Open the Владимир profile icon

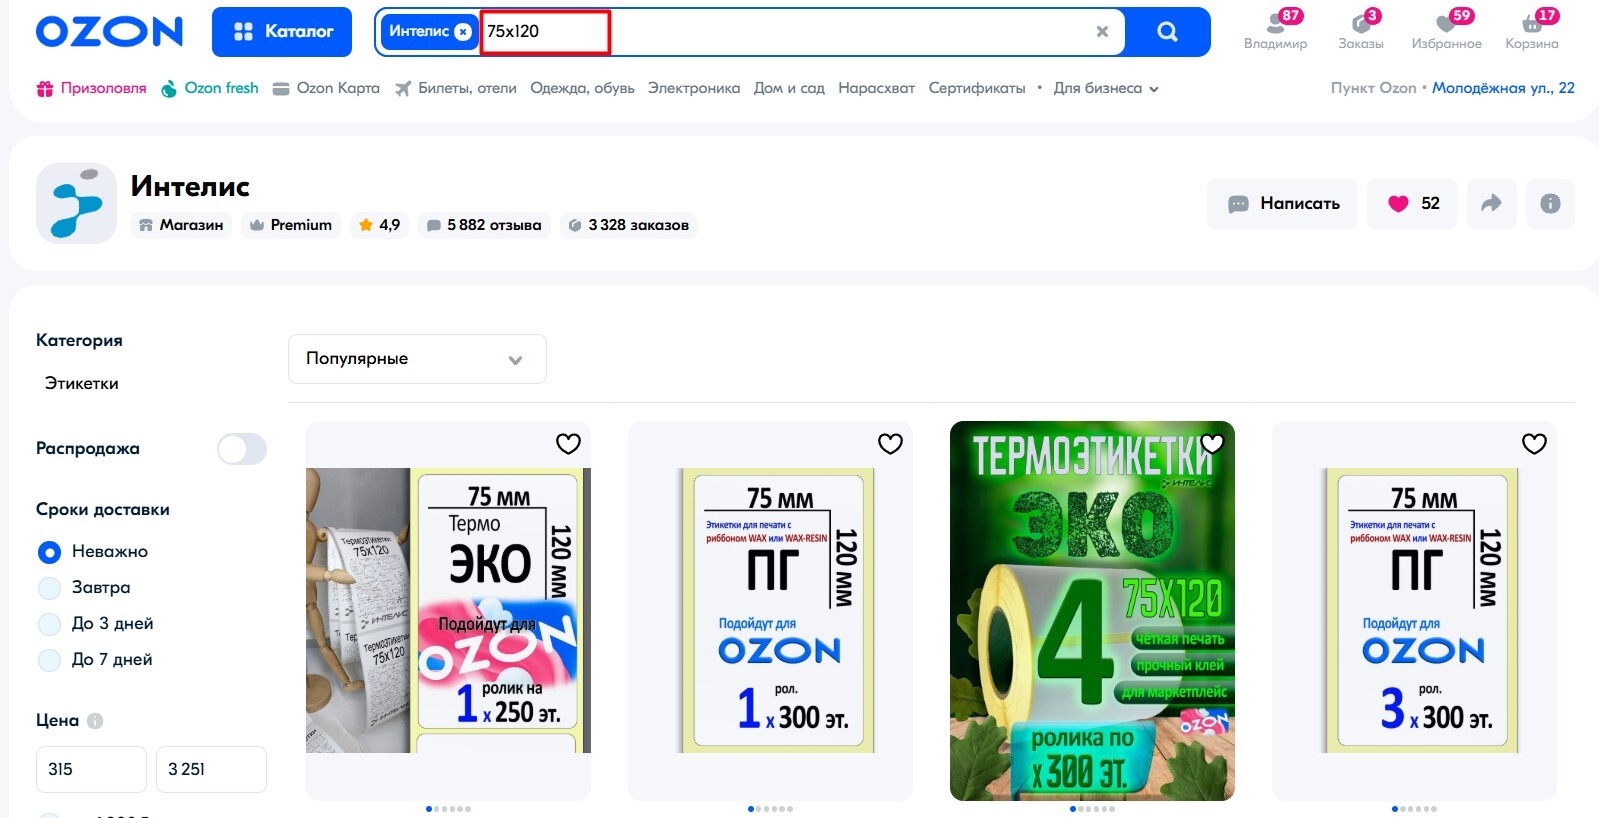(x=1276, y=30)
